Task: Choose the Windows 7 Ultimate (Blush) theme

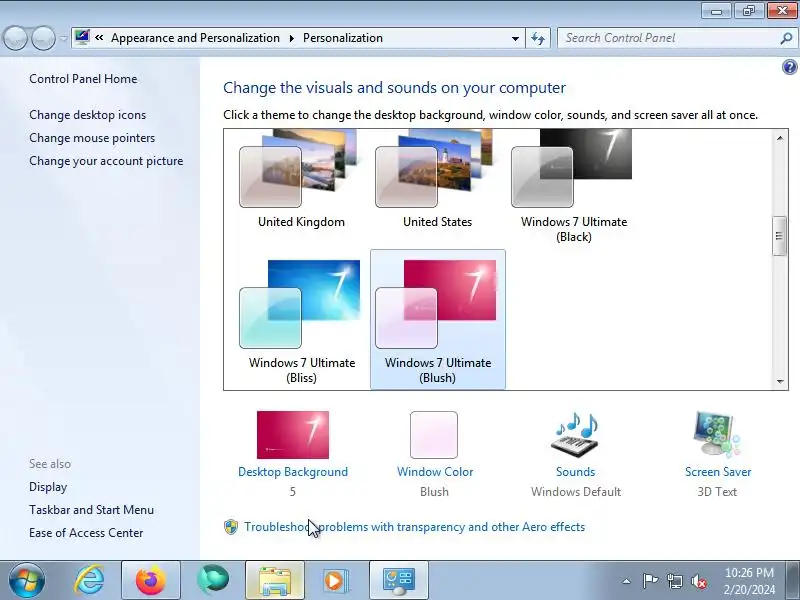Action: coord(437,320)
